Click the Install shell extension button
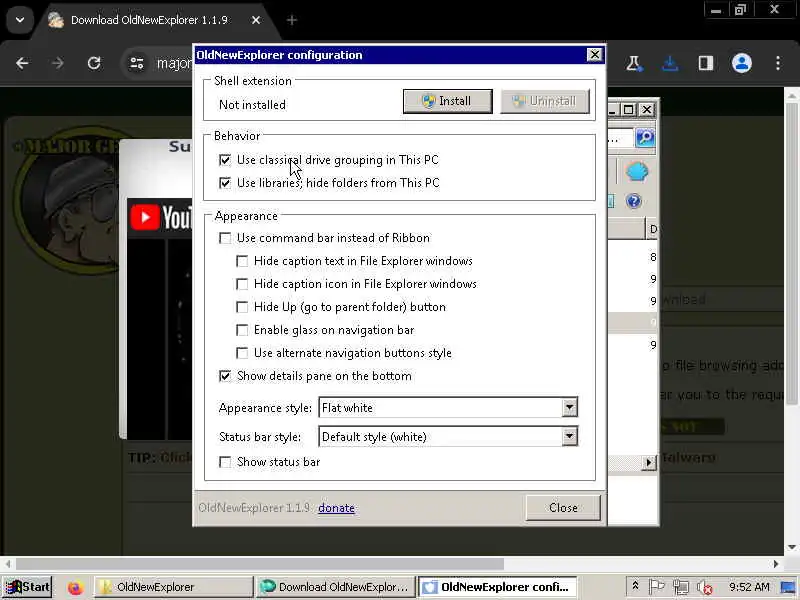 click(447, 101)
